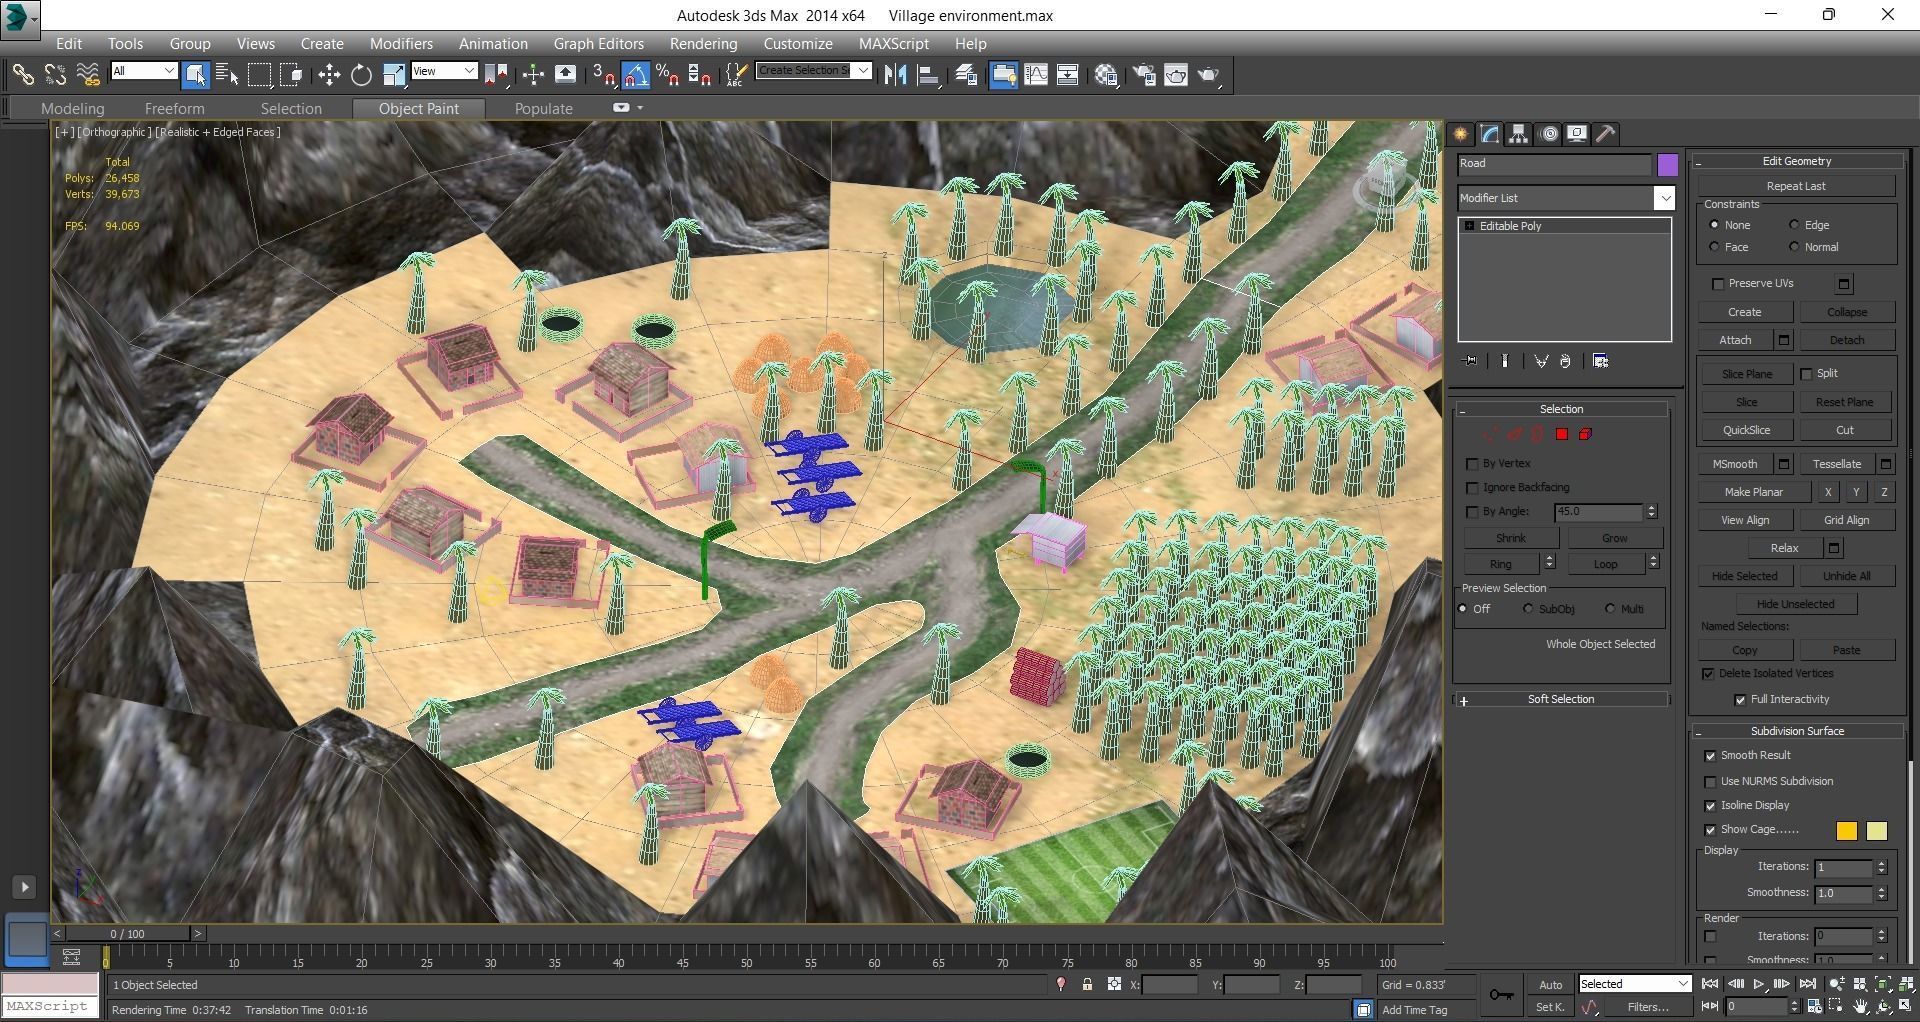Open the Curve Editor icon
Screen dimensions: 1920x1022
click(x=1036, y=75)
